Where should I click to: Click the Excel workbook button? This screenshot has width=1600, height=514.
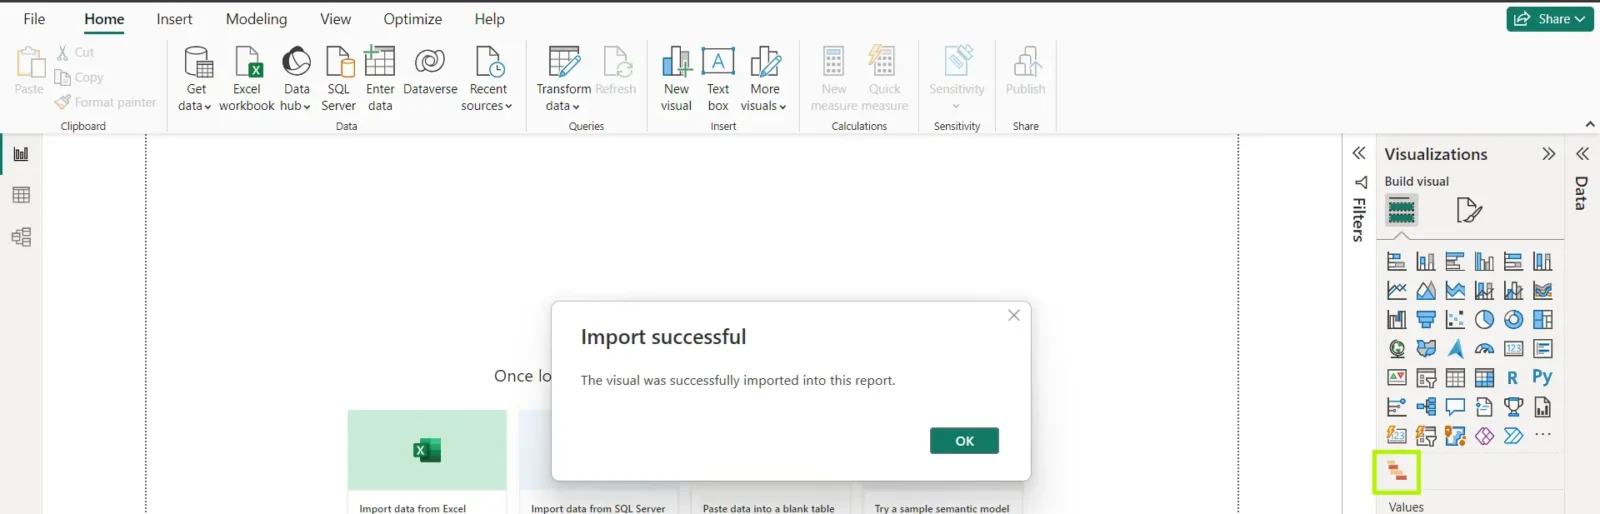247,79
